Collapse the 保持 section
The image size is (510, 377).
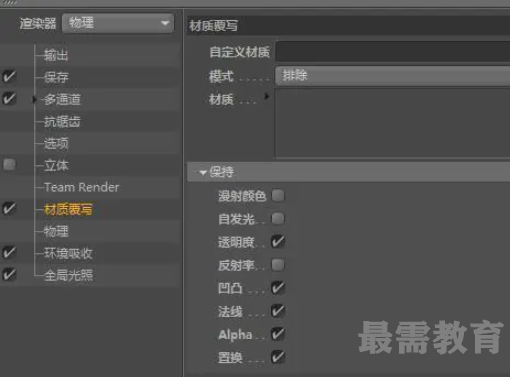click(203, 173)
